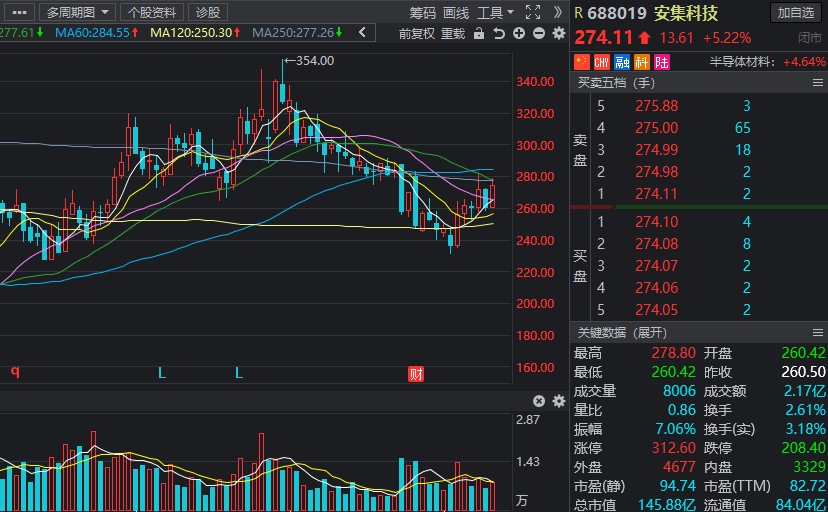Click the 财 financial report marker
Viewport: 828px width, 512px height.
coord(416,374)
